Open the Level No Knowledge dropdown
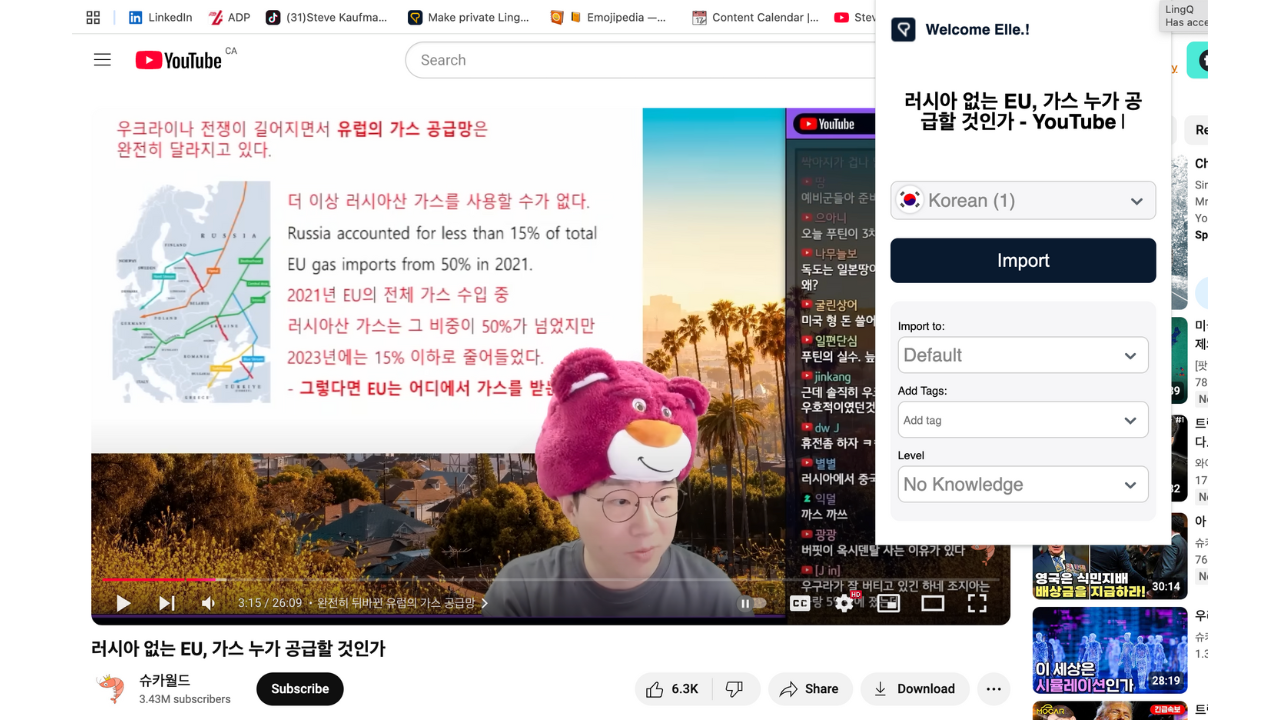This screenshot has height=720, width=1280. (x=1023, y=484)
